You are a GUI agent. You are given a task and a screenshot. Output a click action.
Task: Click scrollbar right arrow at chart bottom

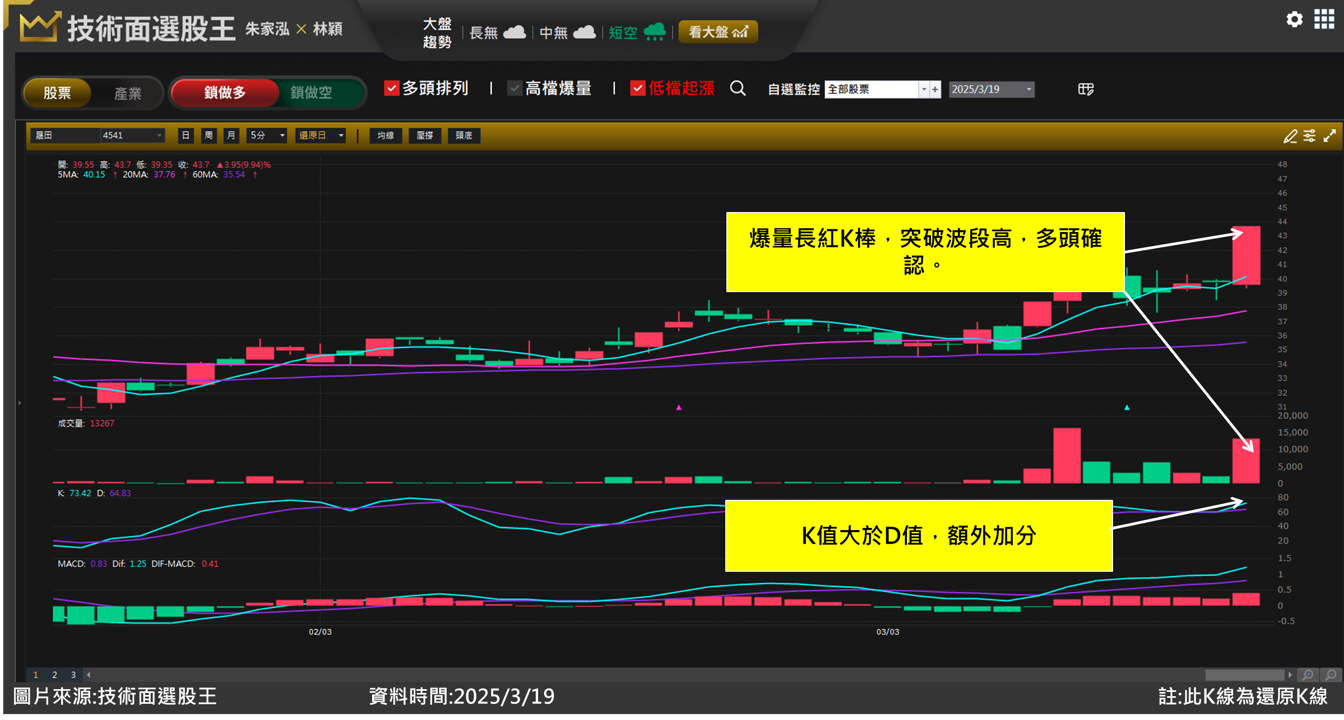click(x=1290, y=675)
